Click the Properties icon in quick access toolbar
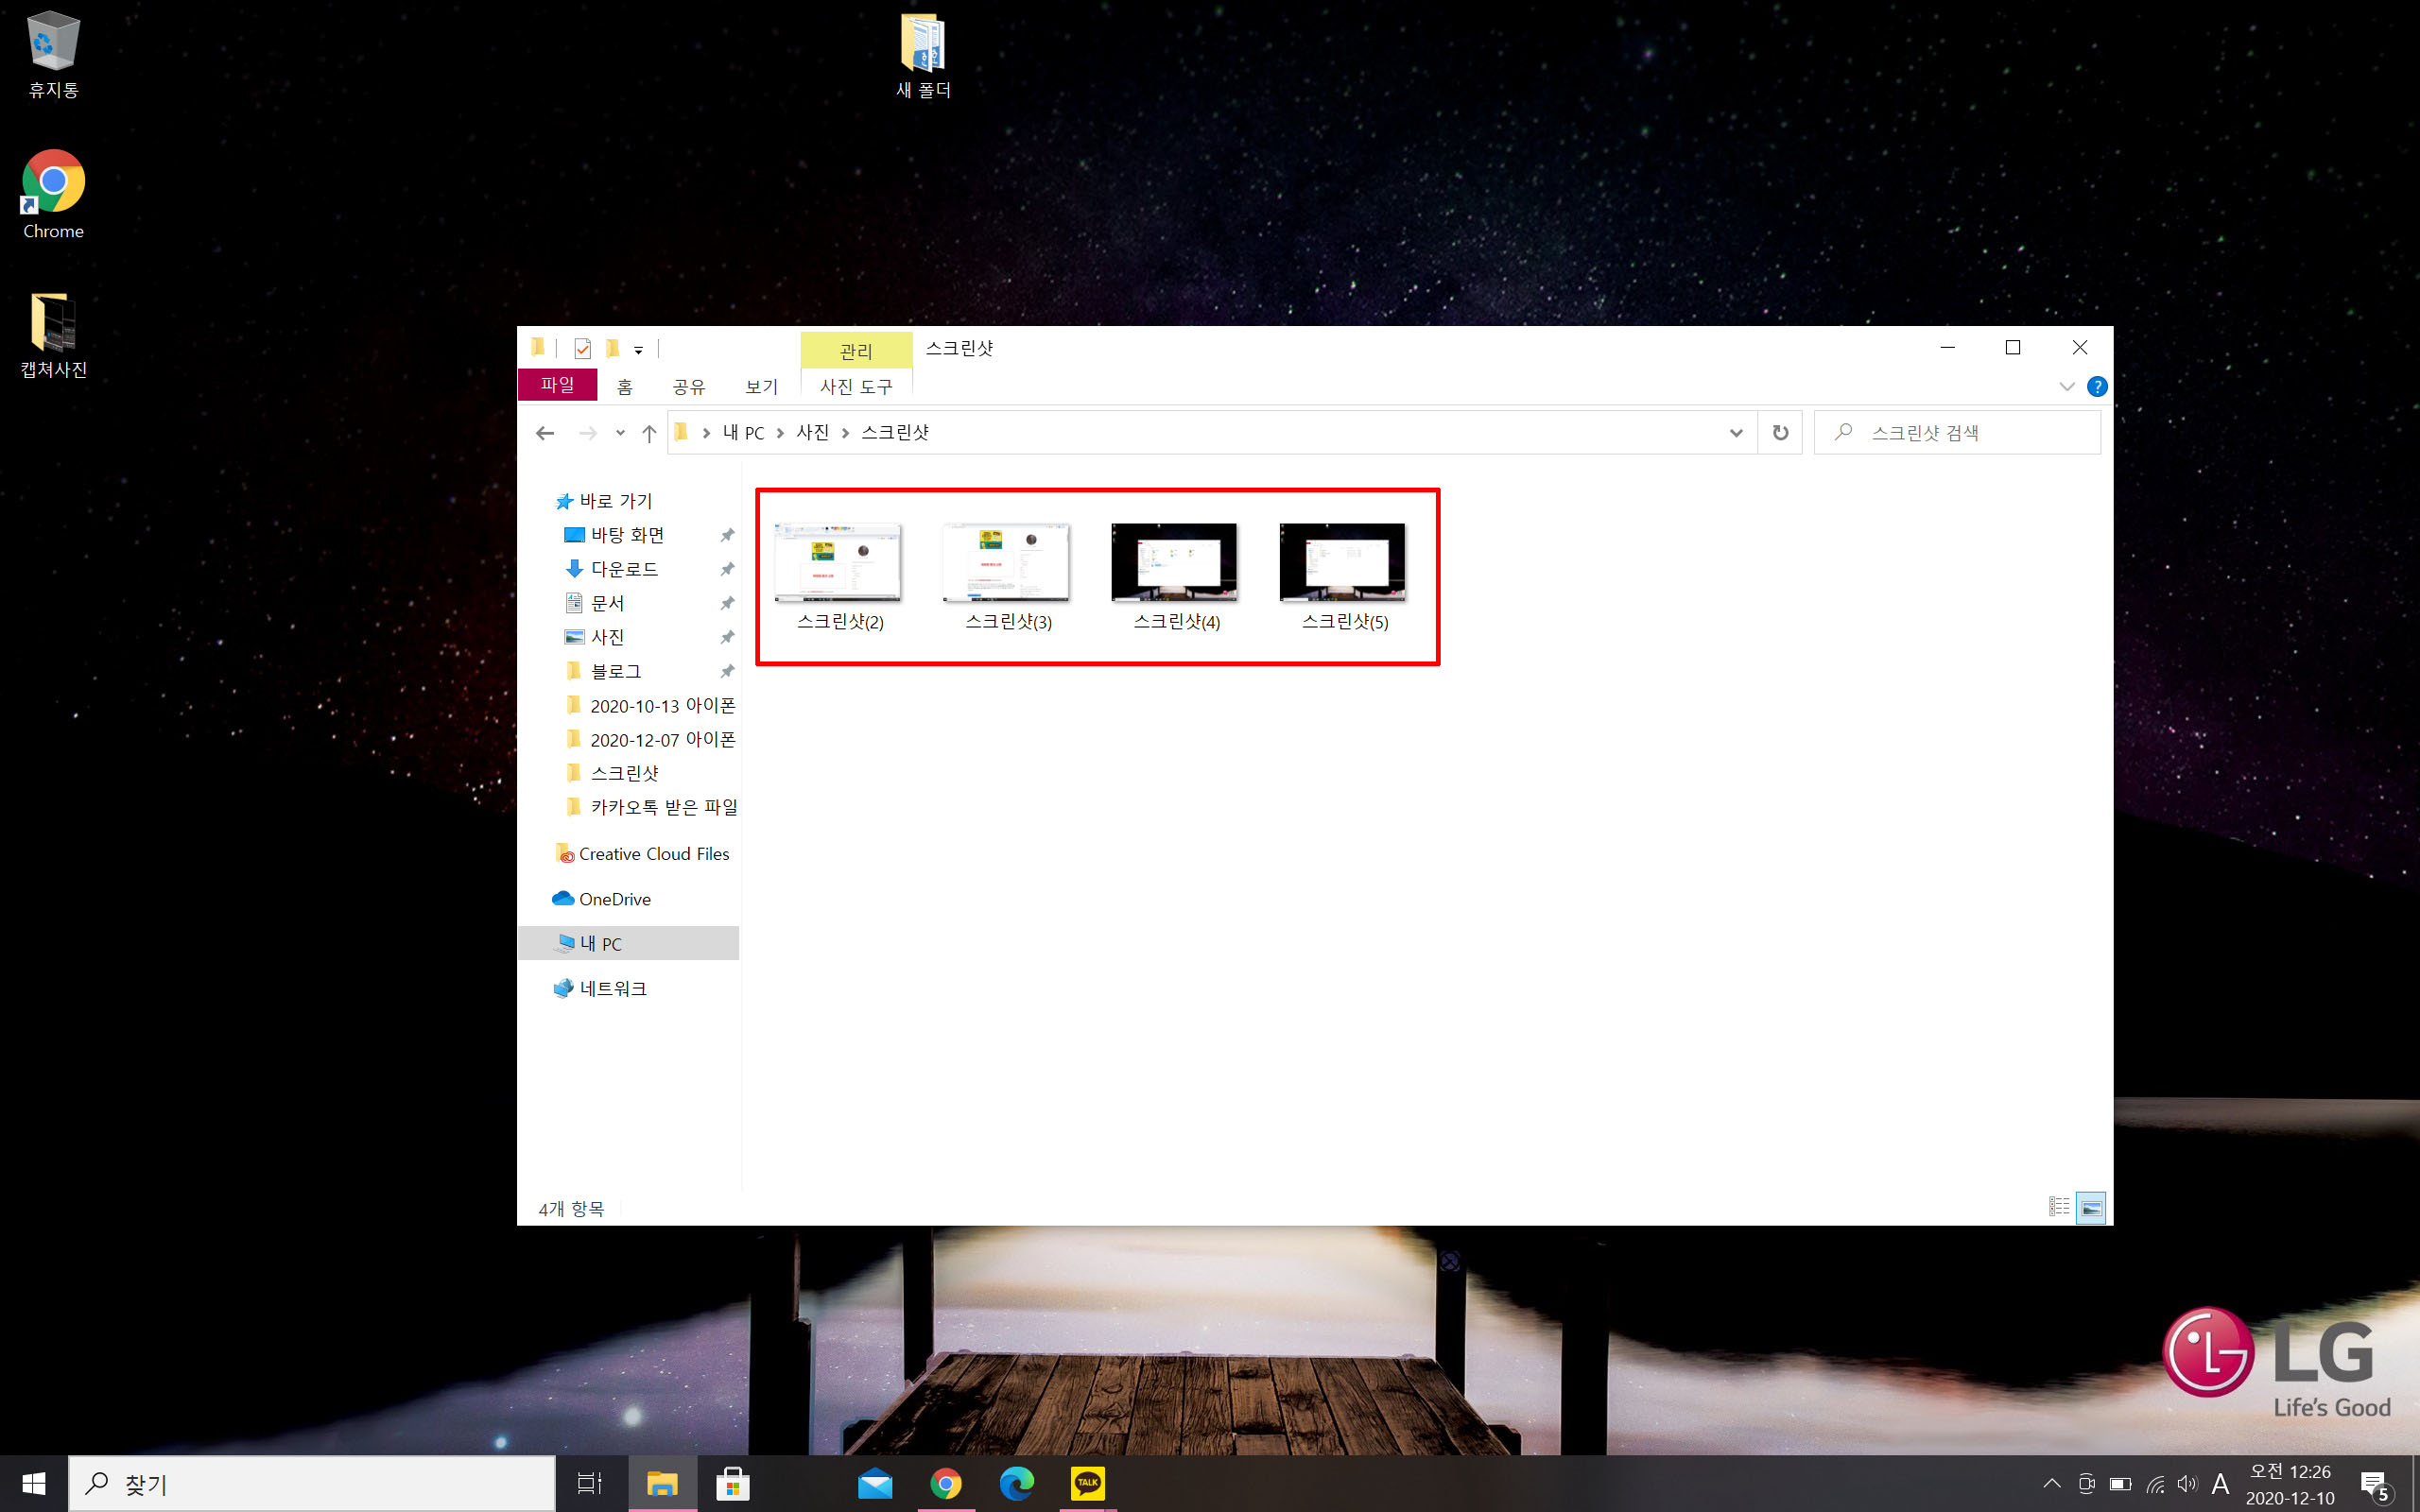2420x1512 pixels. coord(582,348)
